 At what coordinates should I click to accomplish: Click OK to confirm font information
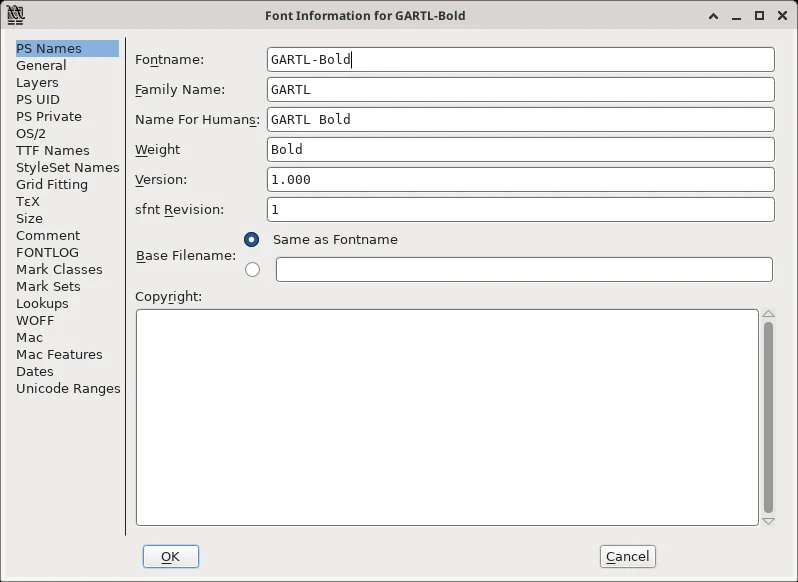(170, 557)
